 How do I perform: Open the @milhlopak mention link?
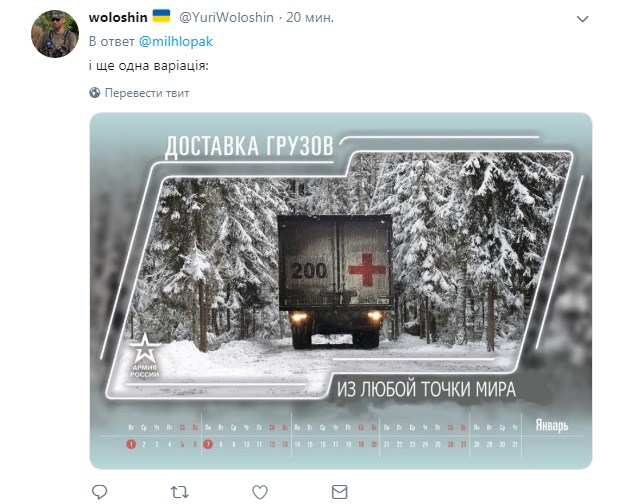click(x=176, y=42)
